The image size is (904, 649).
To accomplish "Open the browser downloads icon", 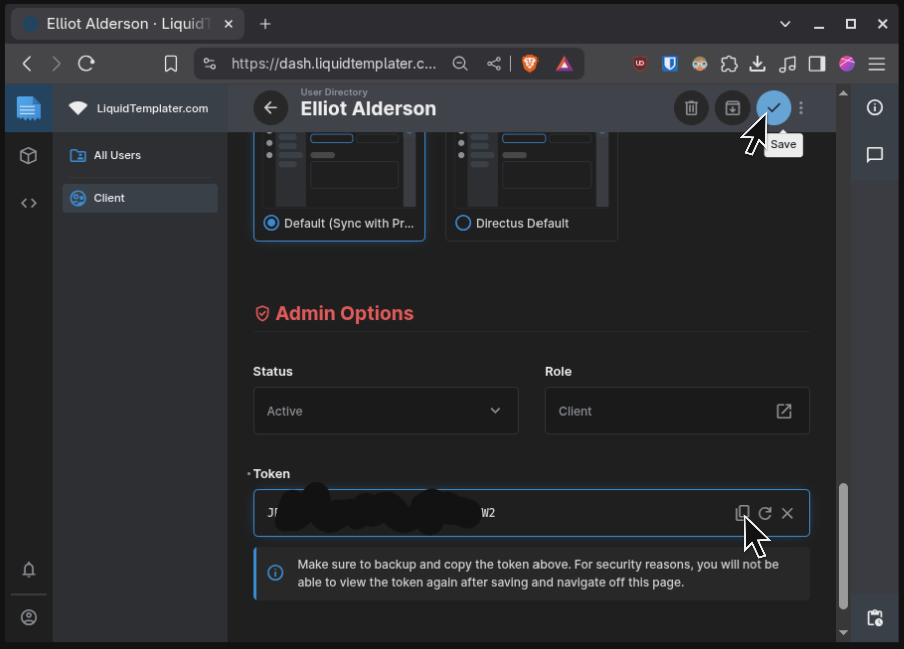I will [x=757, y=63].
